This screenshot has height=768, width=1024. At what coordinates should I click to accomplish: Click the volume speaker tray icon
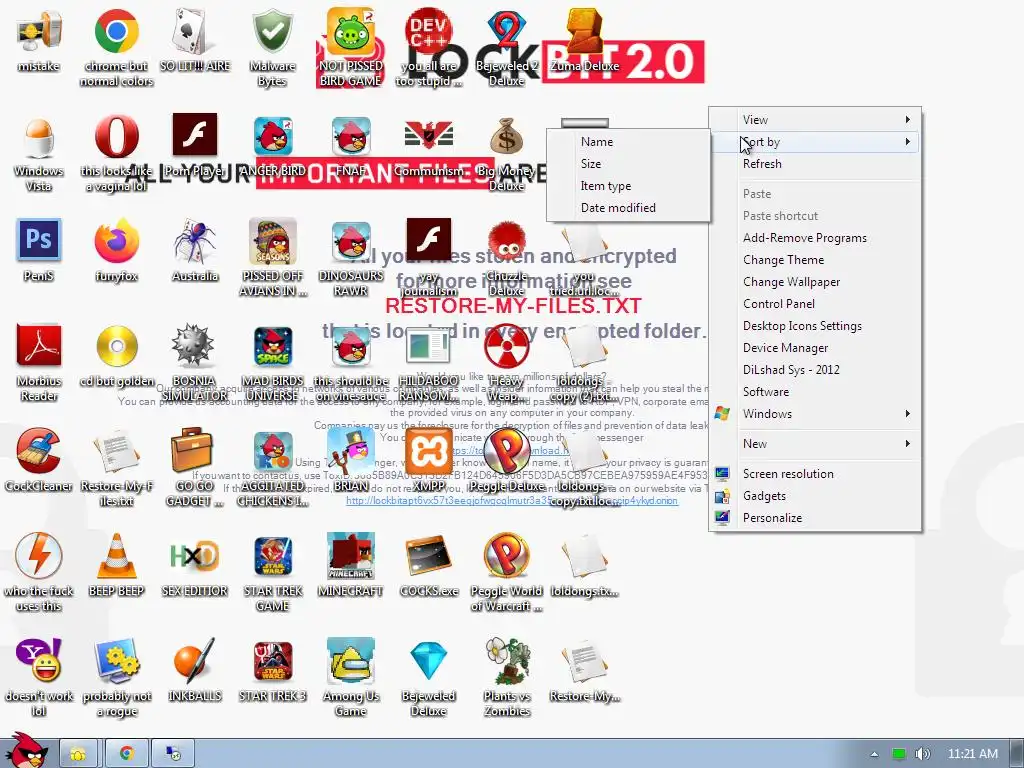(922, 754)
